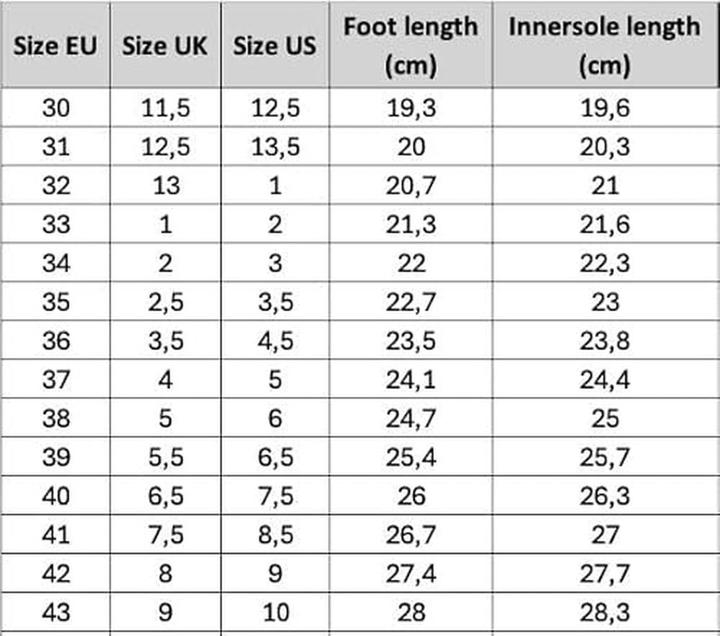Click the UK size 13 cell

165,186
